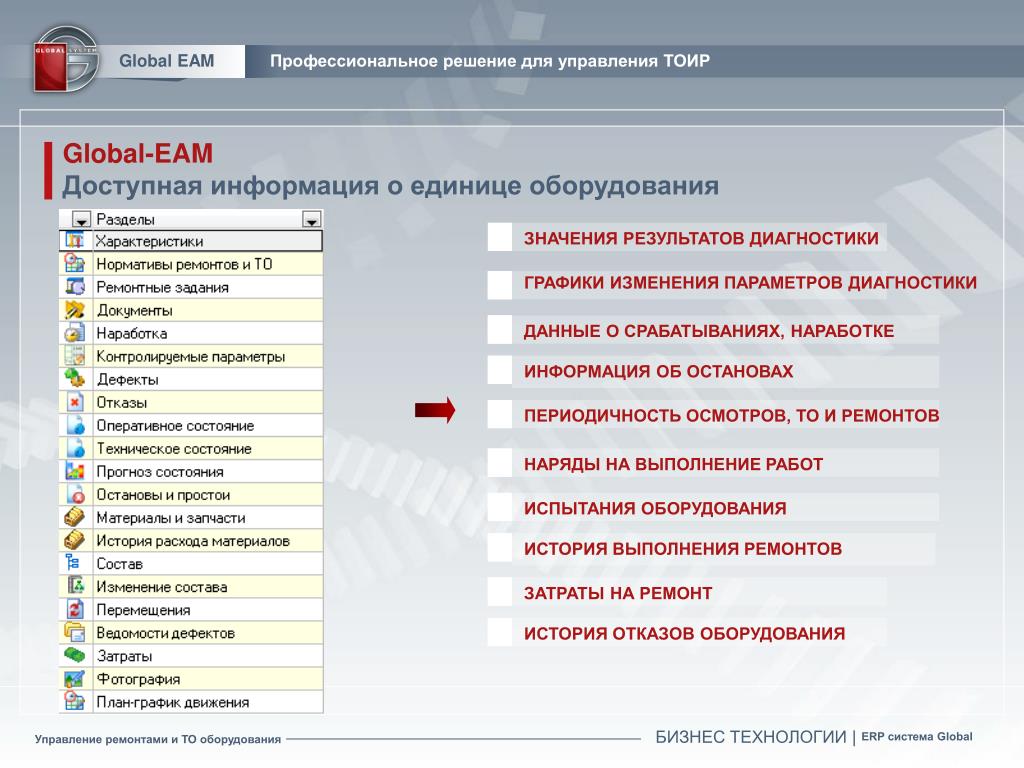The image size is (1024, 768).
Task: Click the Дефекты row icon
Action: [75, 379]
